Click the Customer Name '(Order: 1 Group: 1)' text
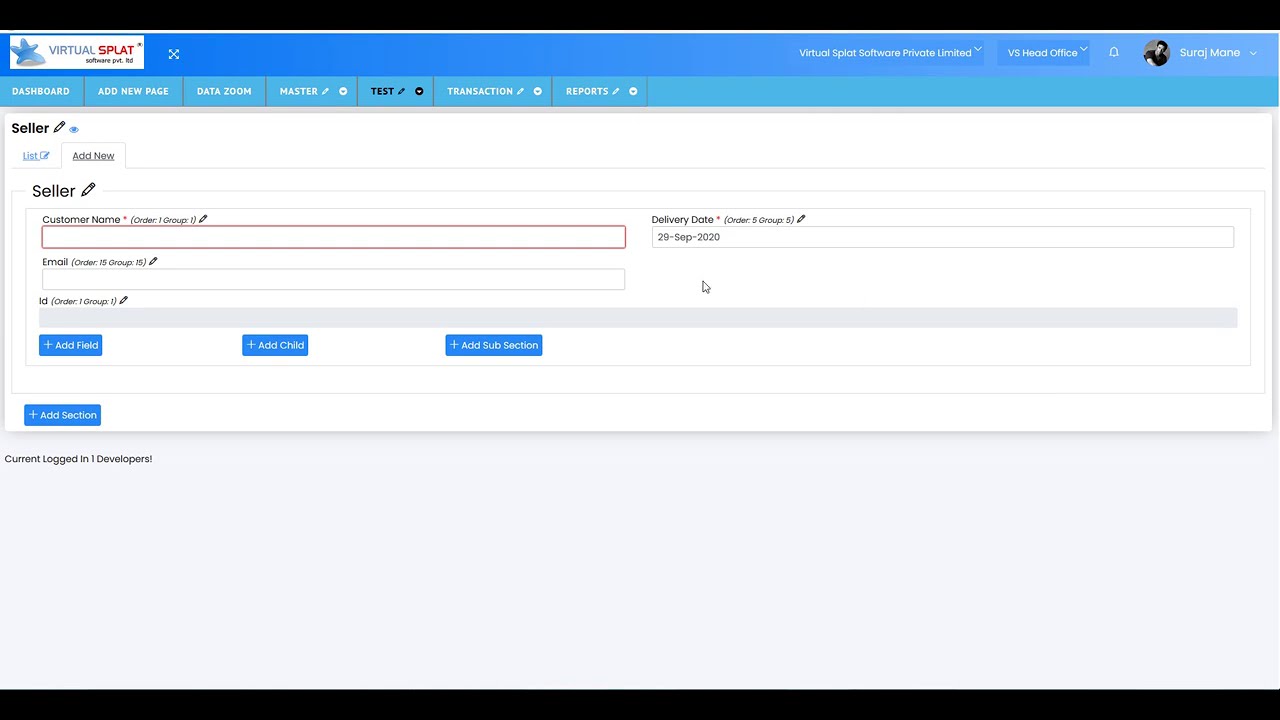1280x720 pixels. 163,220
